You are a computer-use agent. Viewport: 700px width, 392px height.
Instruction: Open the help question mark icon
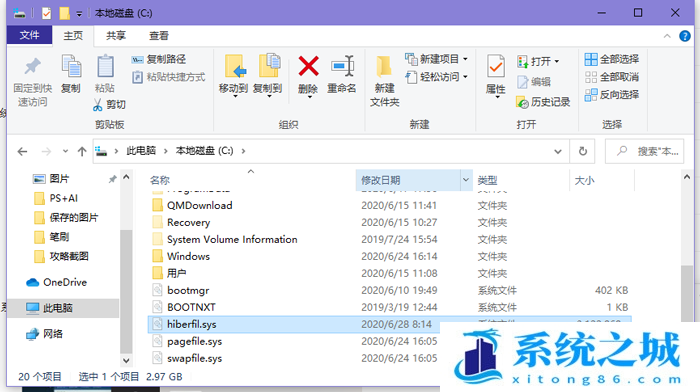pyautogui.click(x=684, y=36)
